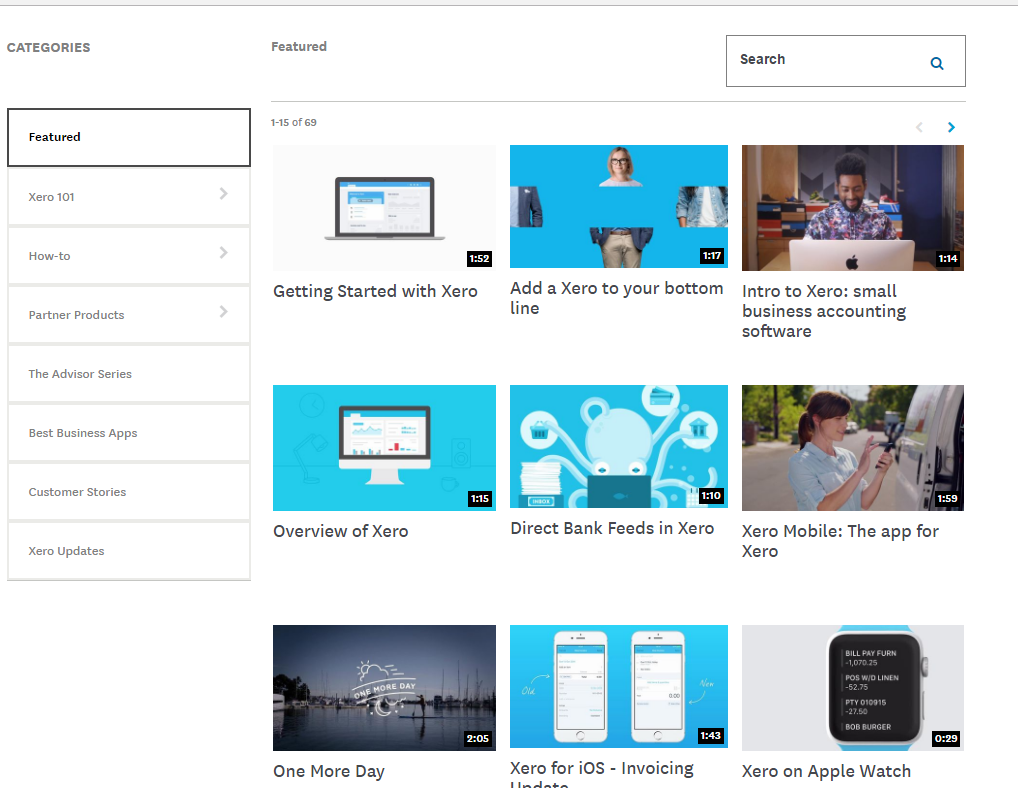
Task: Open One More Day title link
Action: click(329, 772)
